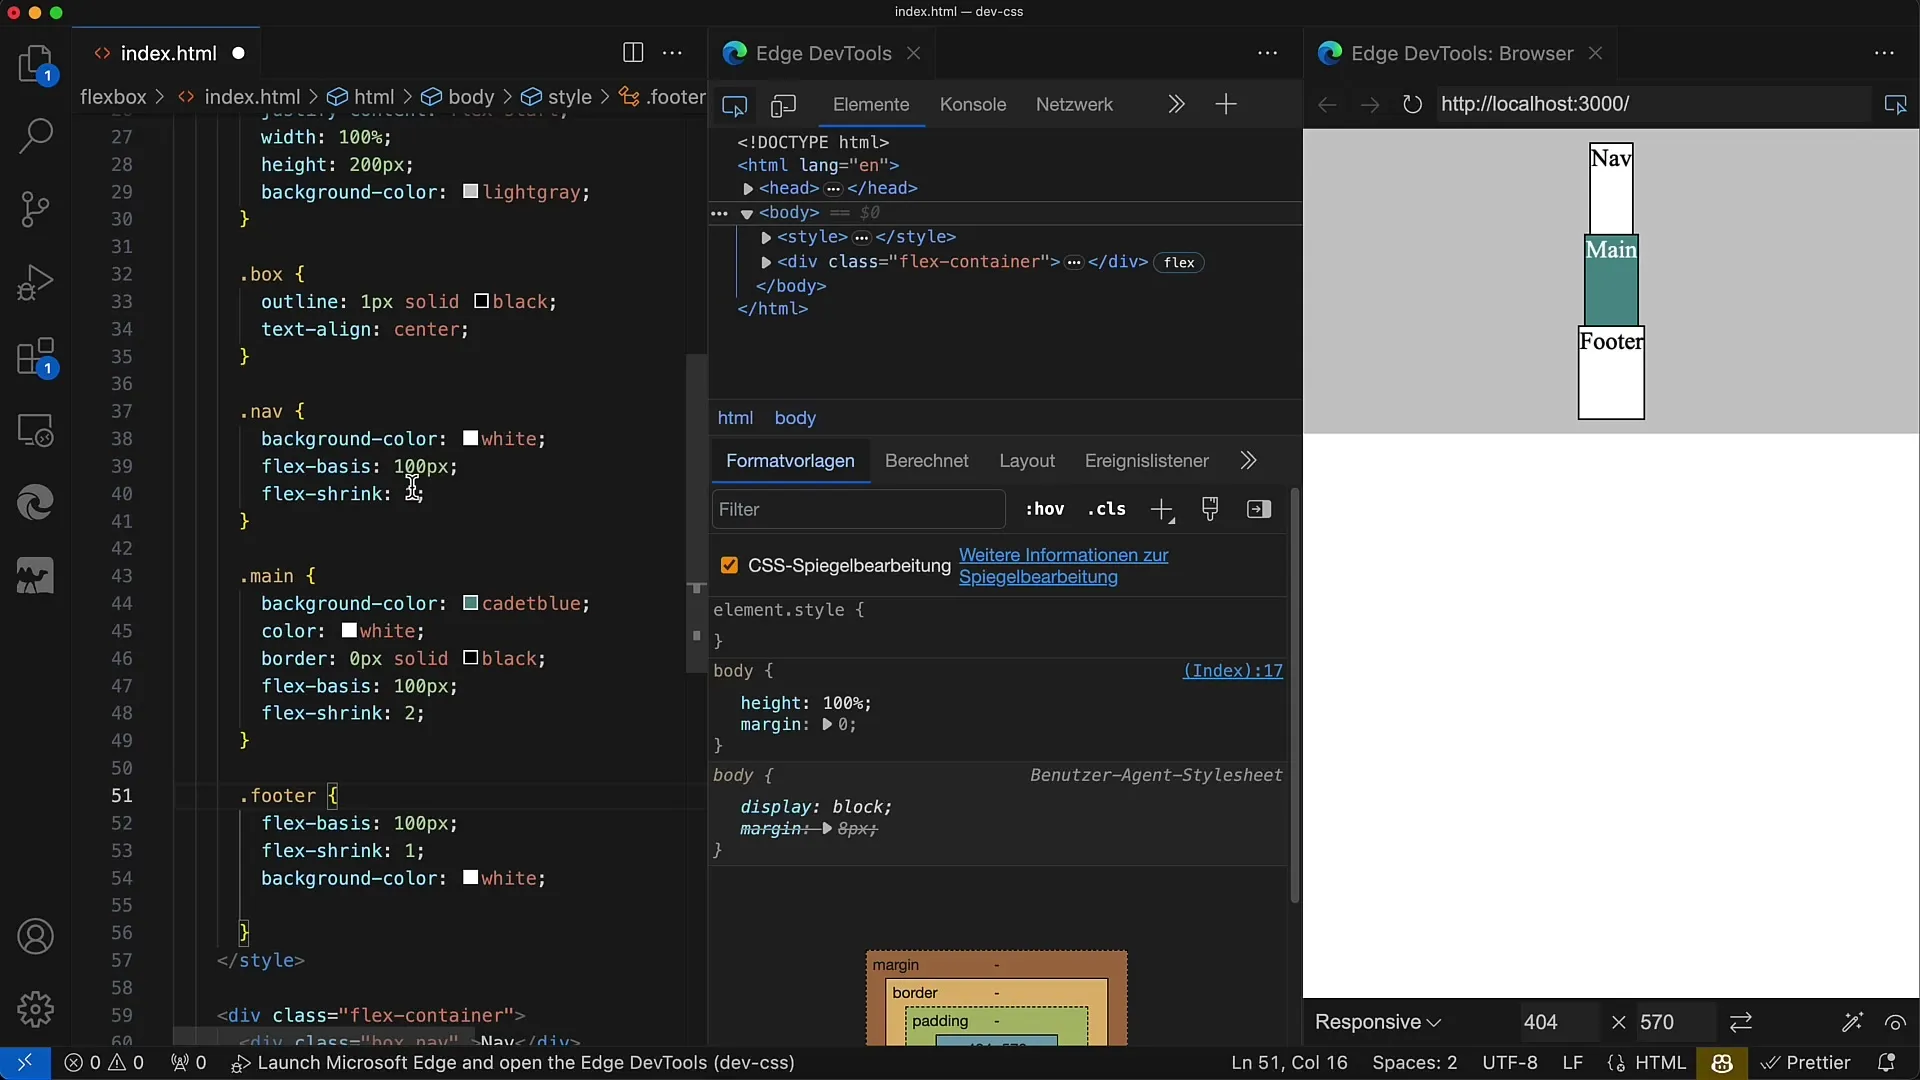Open the lightgray color swatch
The image size is (1920, 1080).
tap(470, 192)
